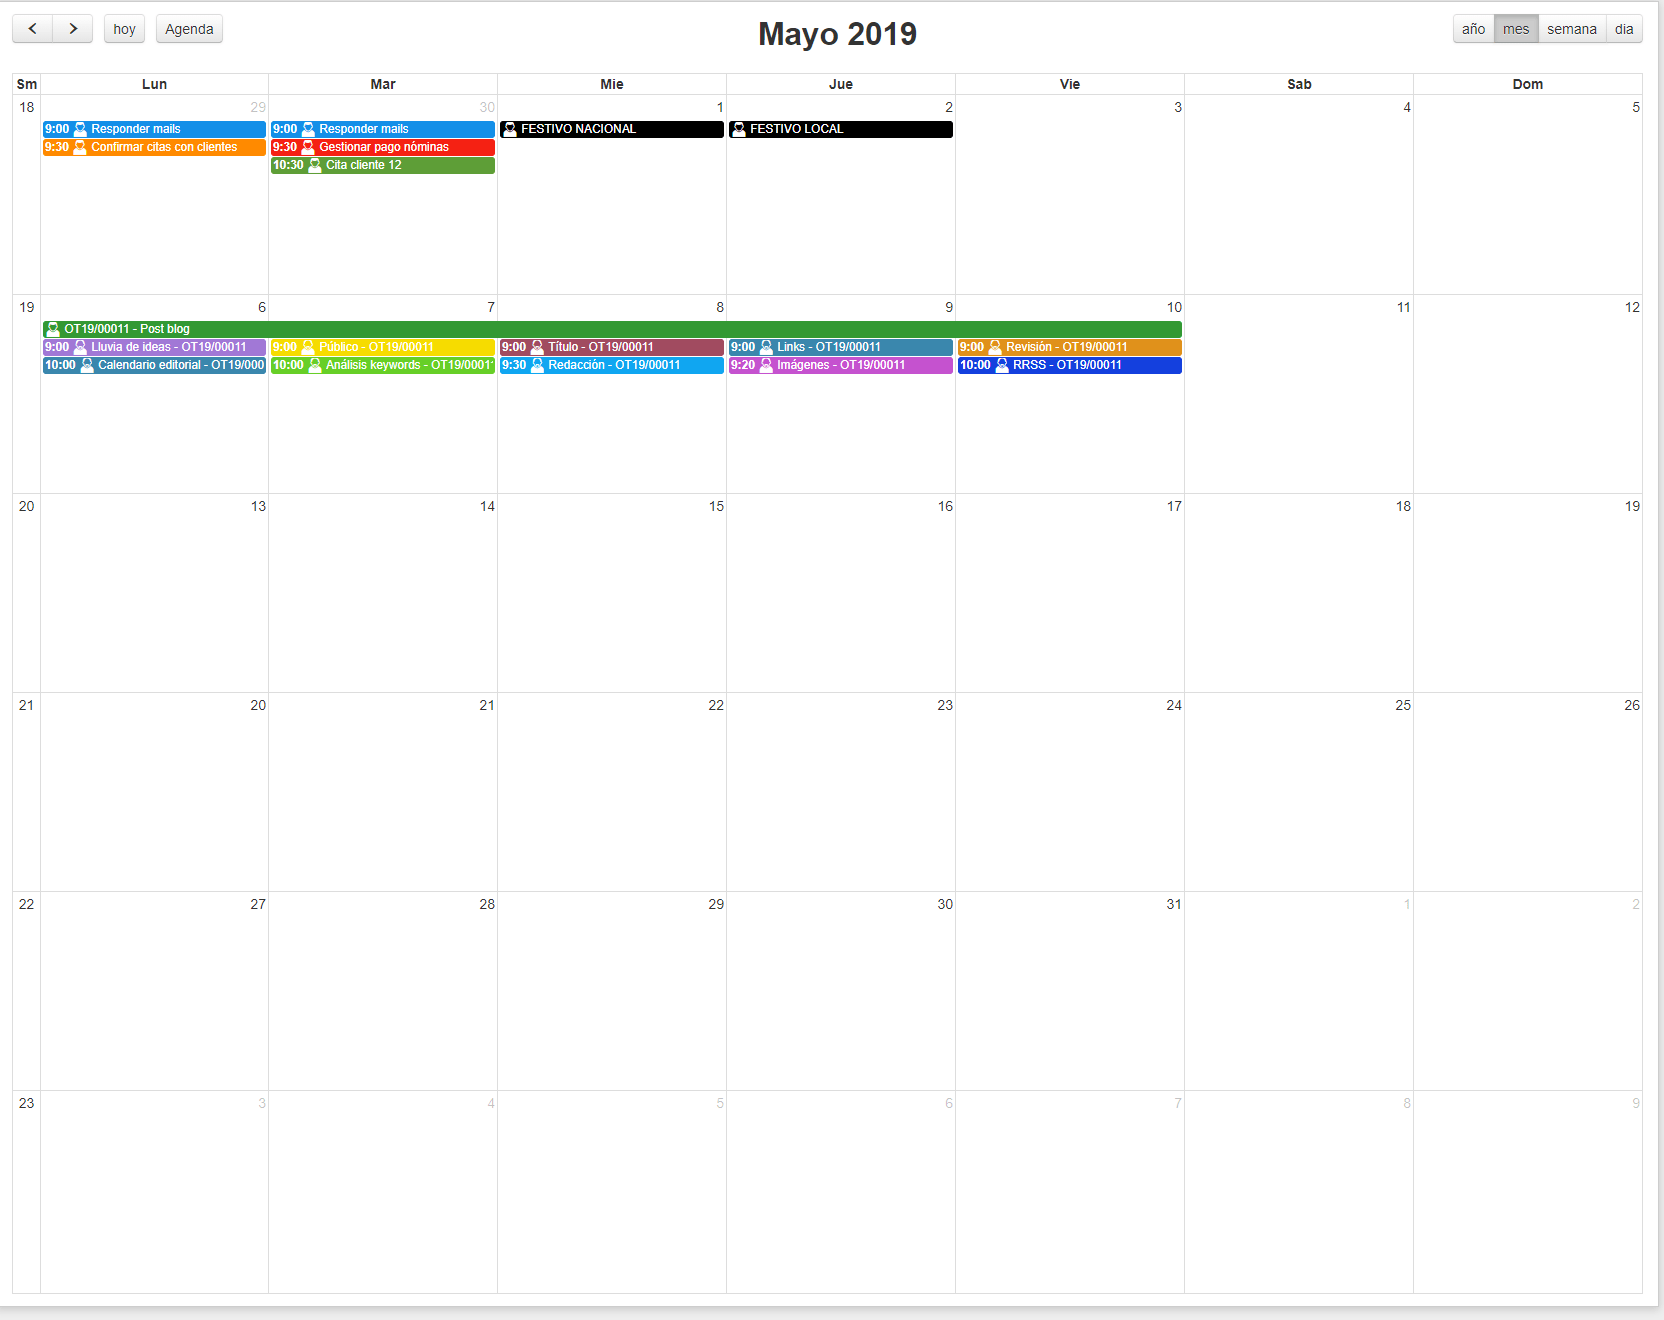This screenshot has height=1320, width=1664.
Task: Click user icon on 'Imágenes' event
Action: click(766, 365)
